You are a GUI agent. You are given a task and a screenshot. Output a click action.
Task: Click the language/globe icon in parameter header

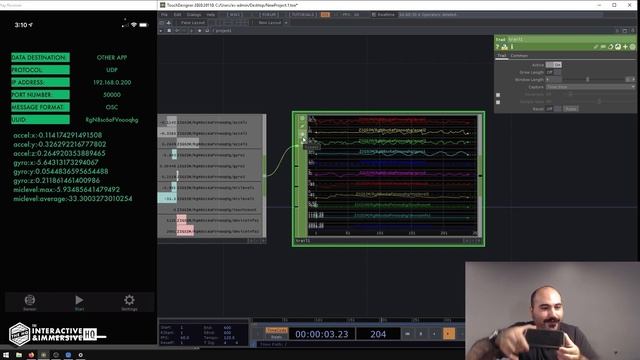pos(618,47)
